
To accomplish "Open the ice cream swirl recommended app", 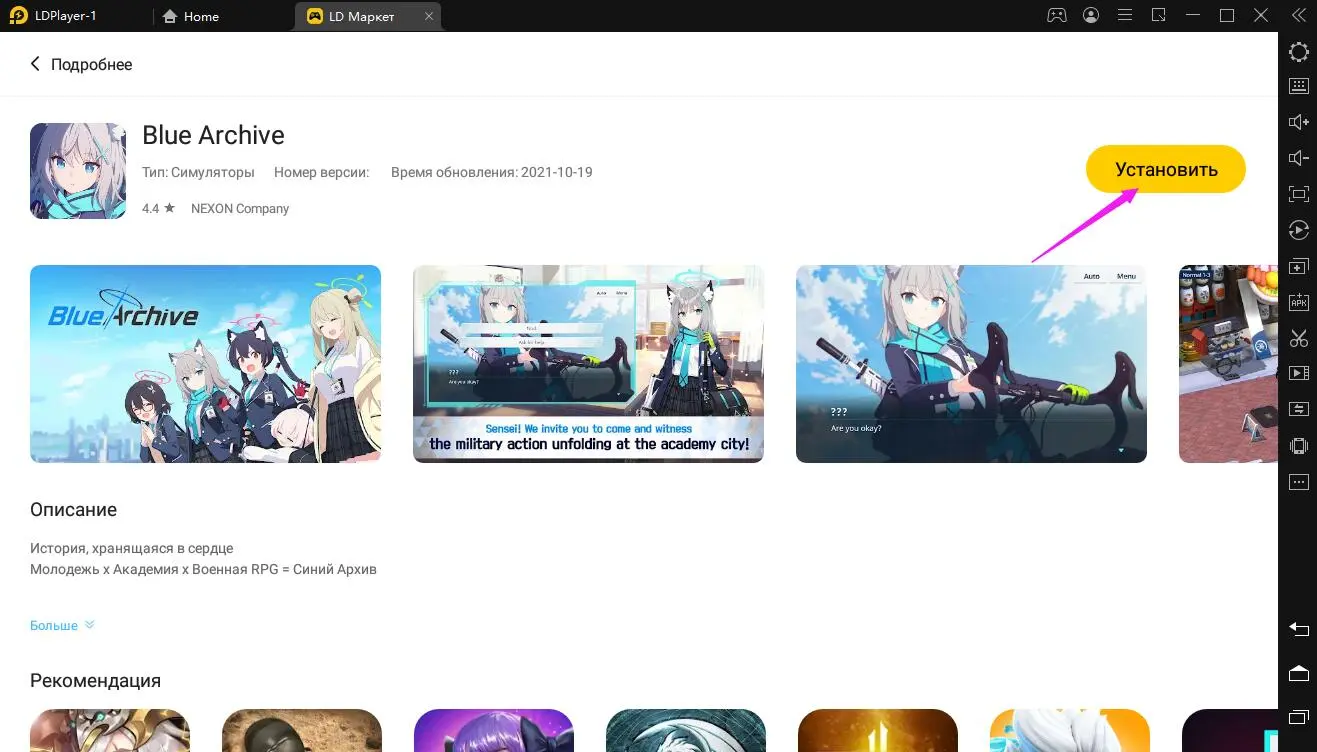I will (x=1070, y=730).
